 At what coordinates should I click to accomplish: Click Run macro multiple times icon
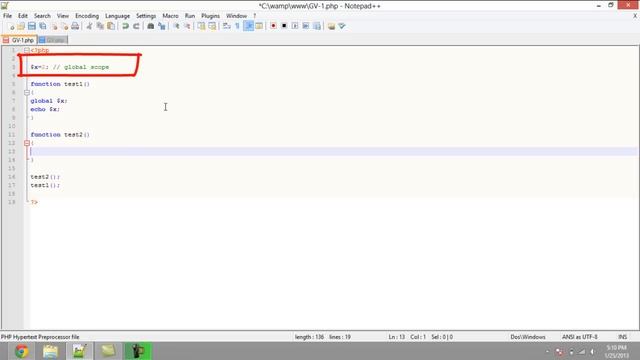tap(306, 26)
